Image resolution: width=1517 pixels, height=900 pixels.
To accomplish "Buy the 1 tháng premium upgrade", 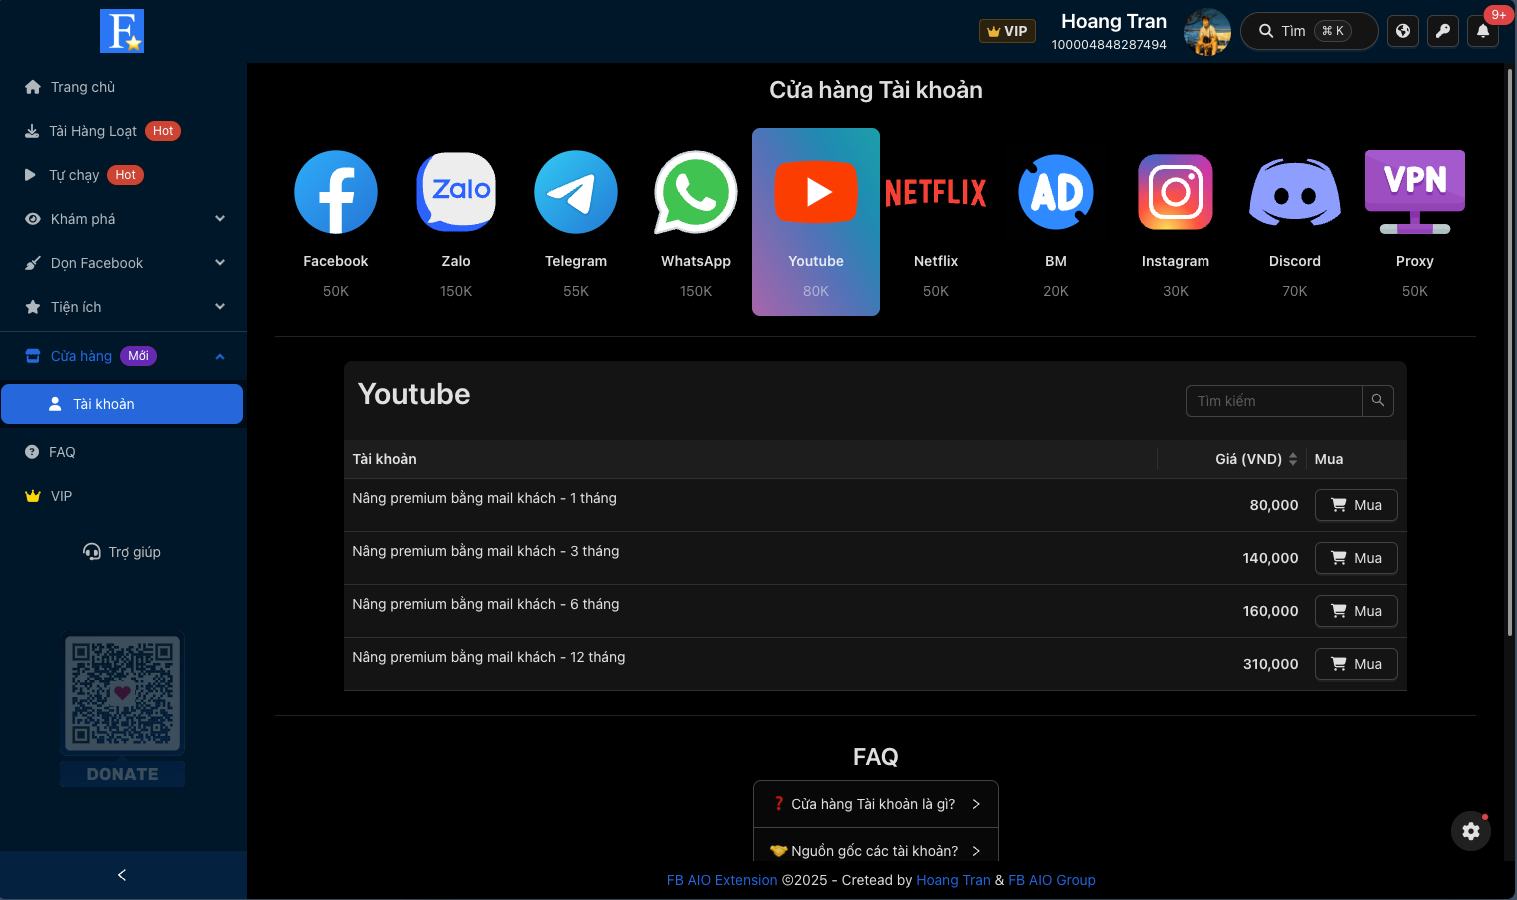I will click(1356, 505).
